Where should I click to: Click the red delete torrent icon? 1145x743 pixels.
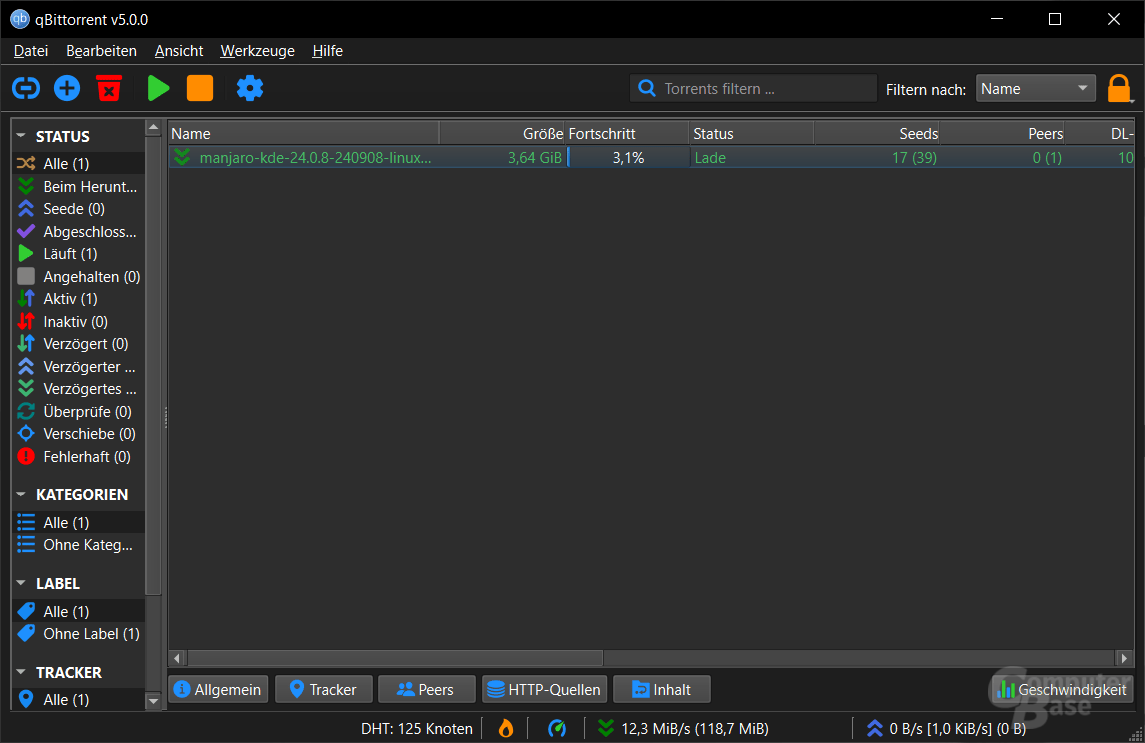click(109, 88)
